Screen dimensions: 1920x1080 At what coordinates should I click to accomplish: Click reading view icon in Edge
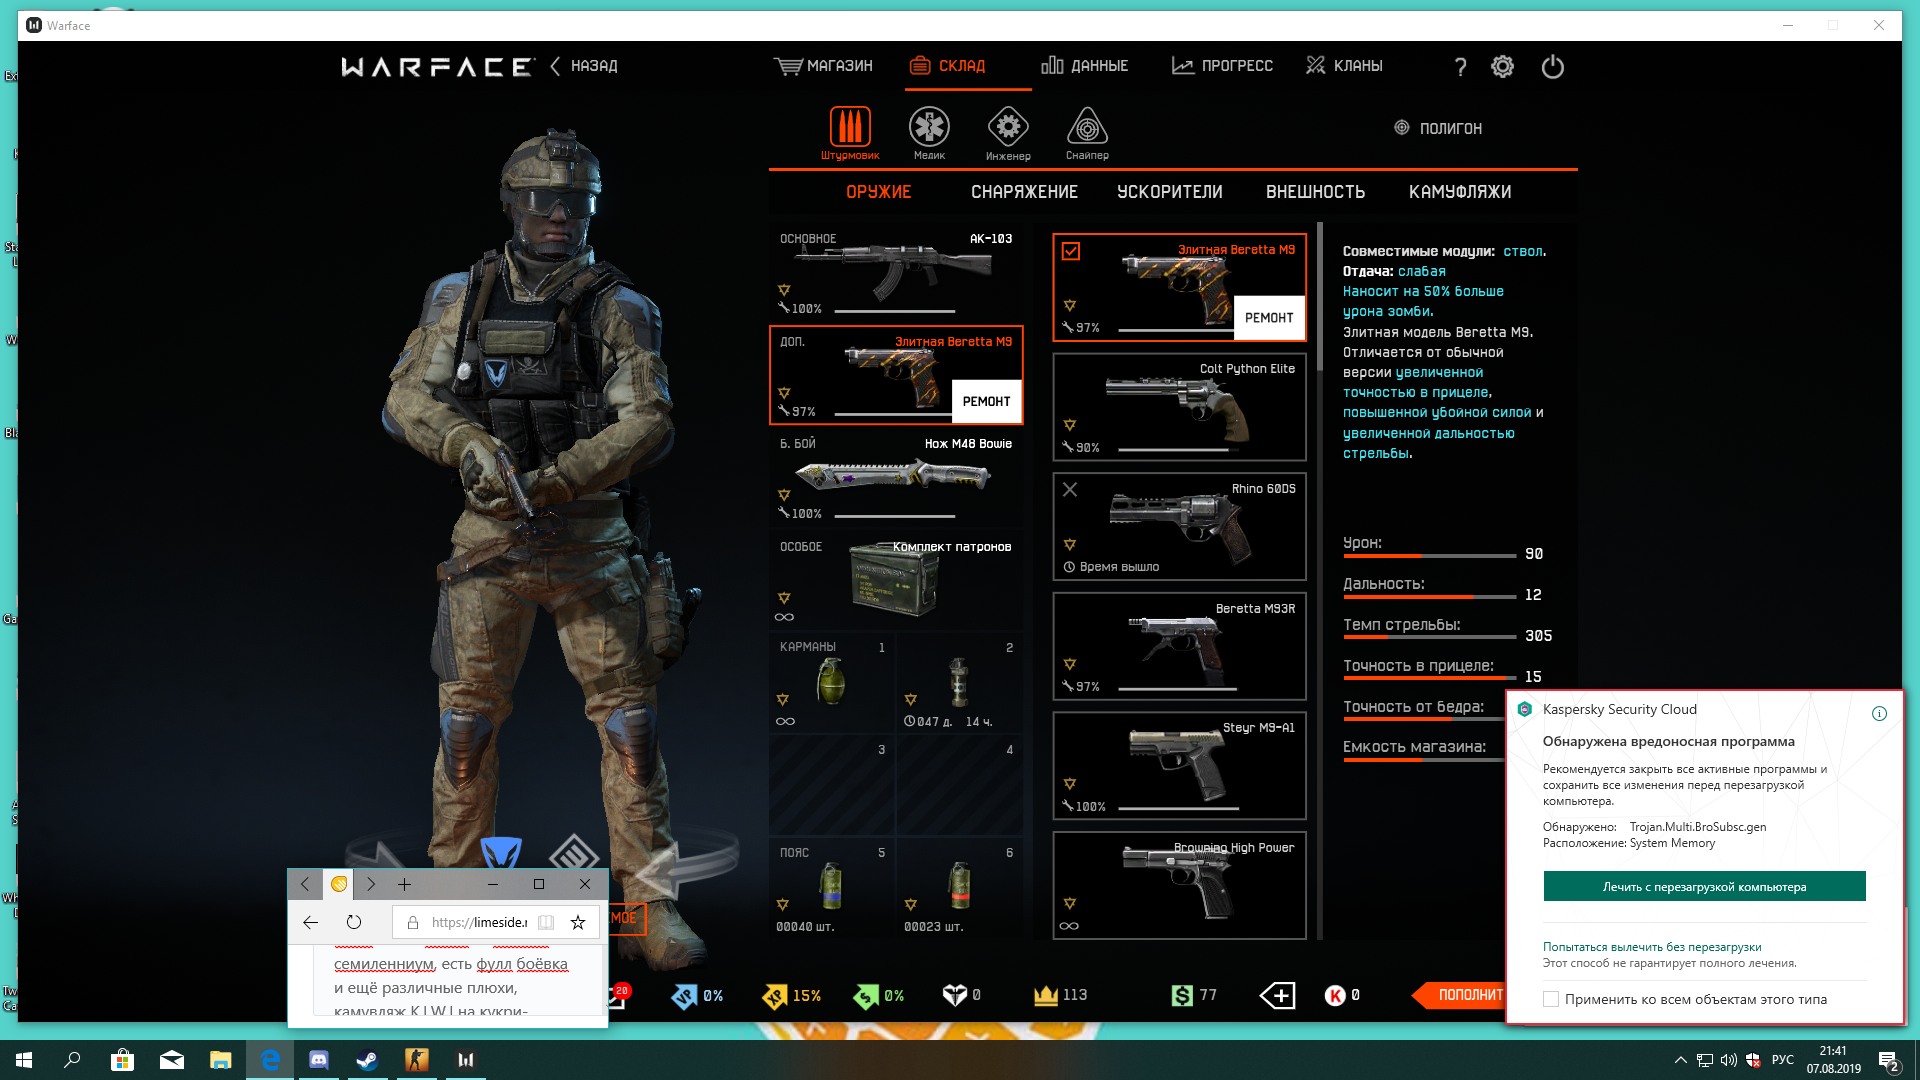pos(546,922)
